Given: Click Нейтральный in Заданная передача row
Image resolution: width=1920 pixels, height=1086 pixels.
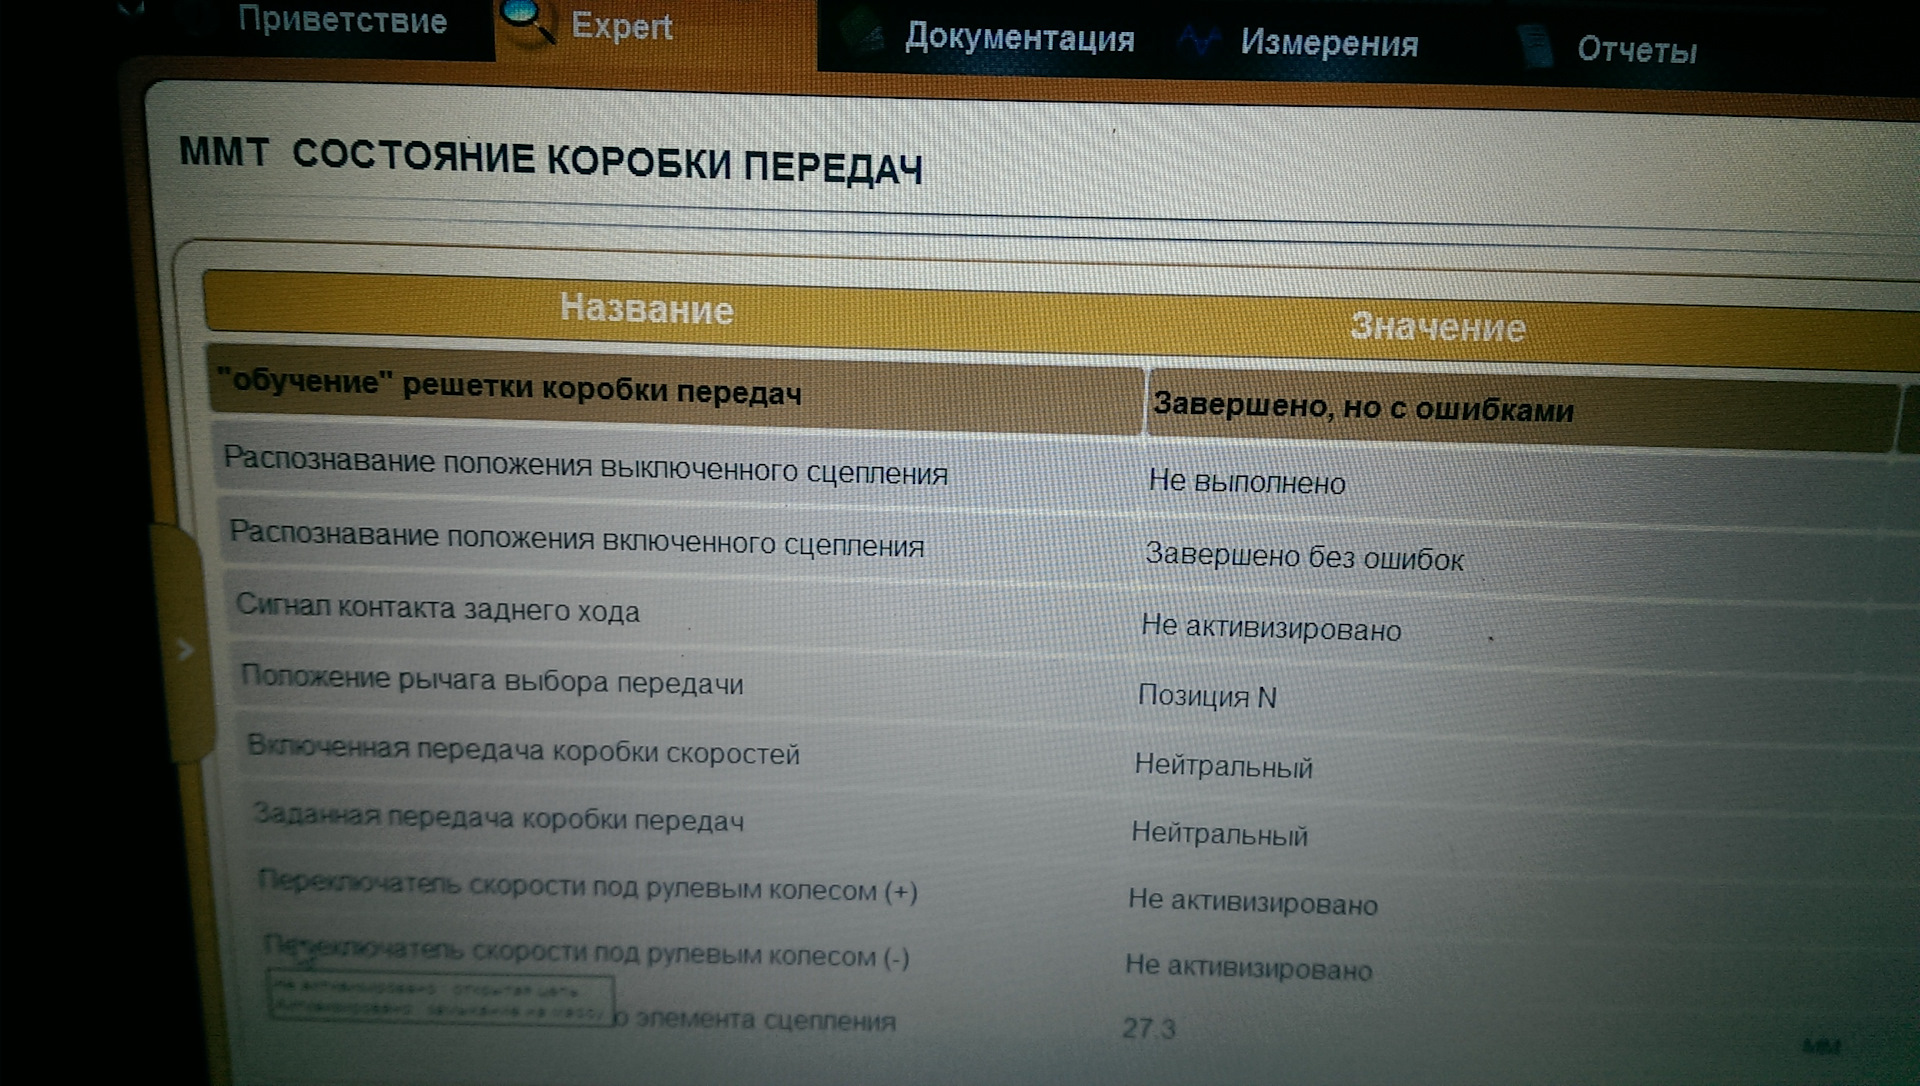Looking at the screenshot, I should [1219, 833].
